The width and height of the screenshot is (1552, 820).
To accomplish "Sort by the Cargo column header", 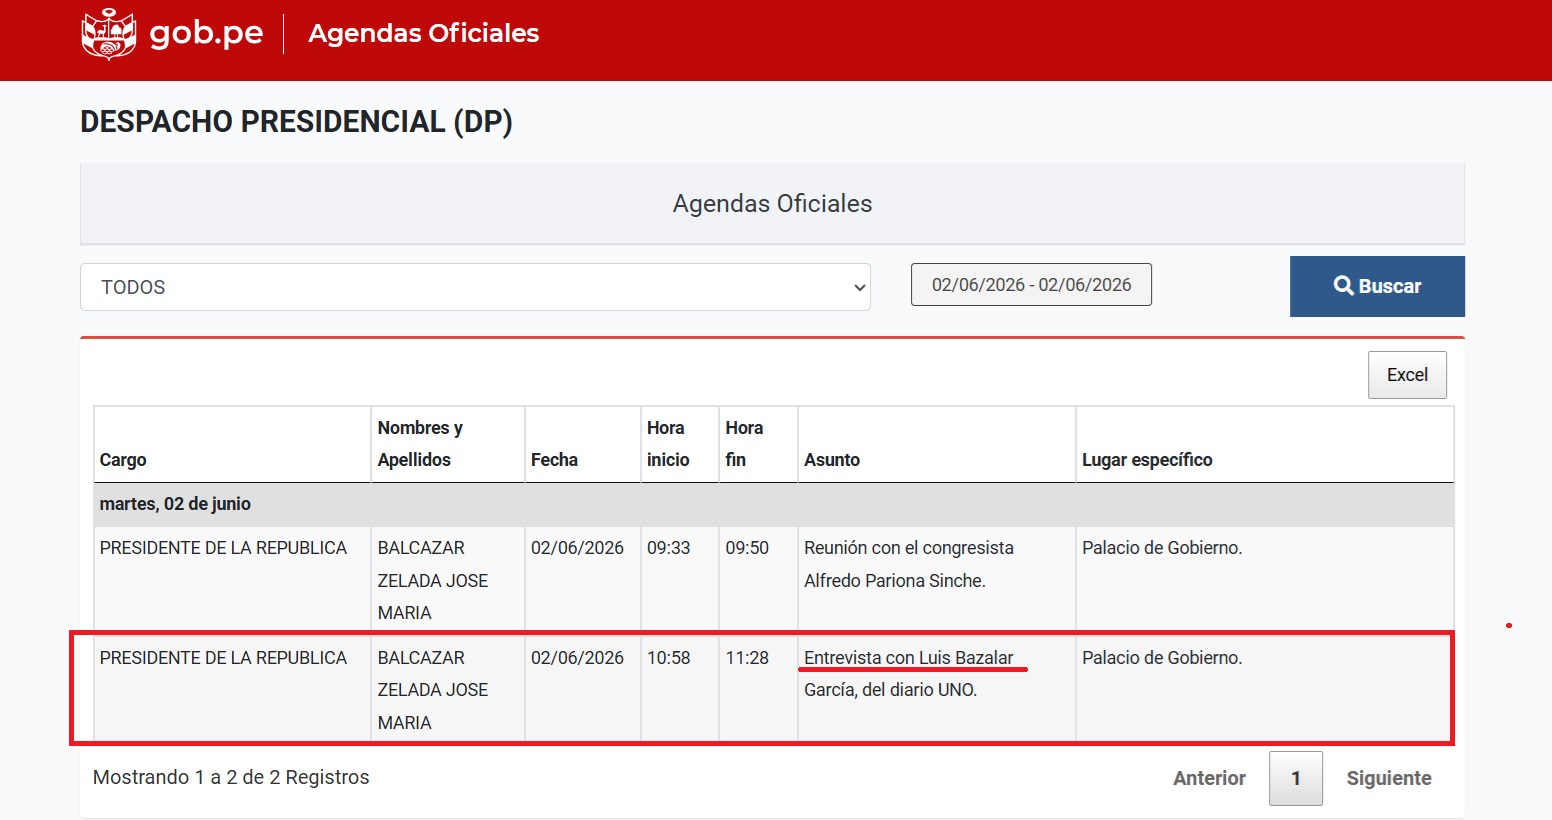I will (x=232, y=445).
